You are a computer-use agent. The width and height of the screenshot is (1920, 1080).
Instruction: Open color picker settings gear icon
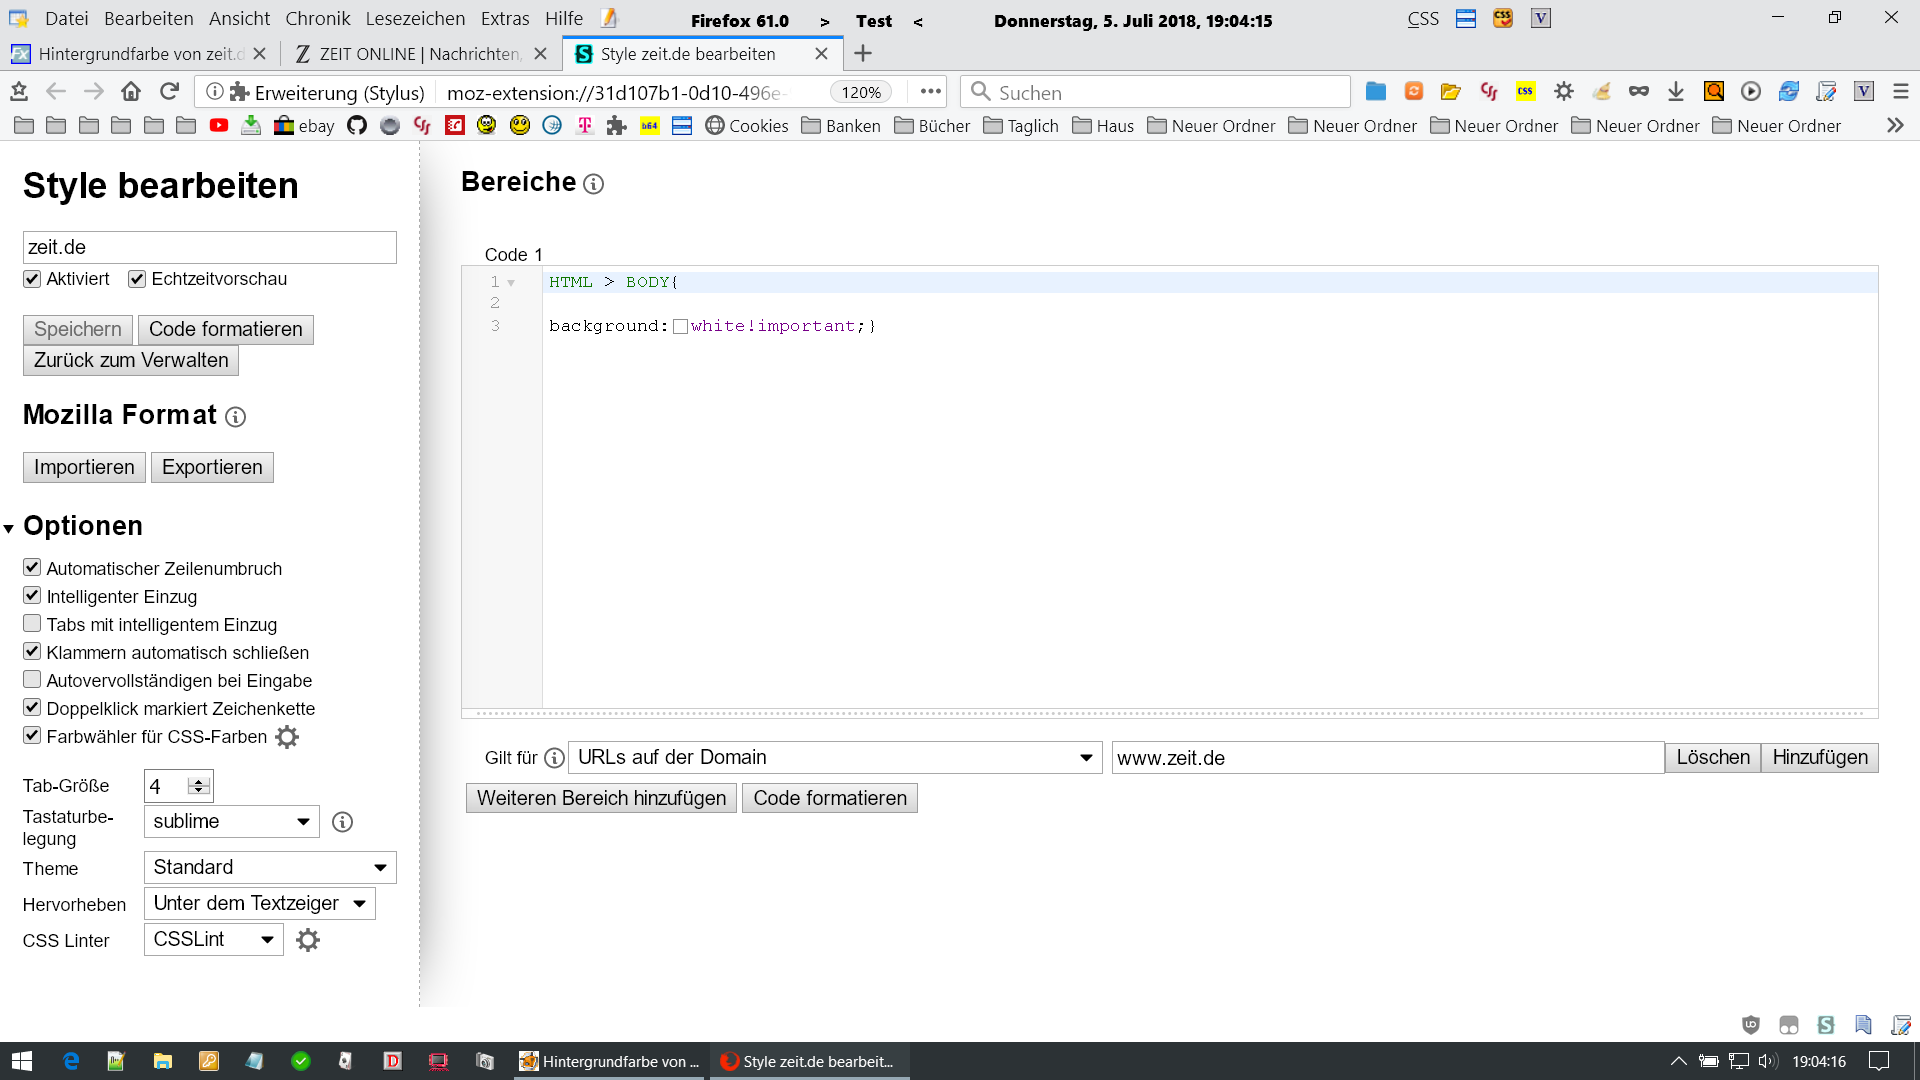(x=287, y=737)
